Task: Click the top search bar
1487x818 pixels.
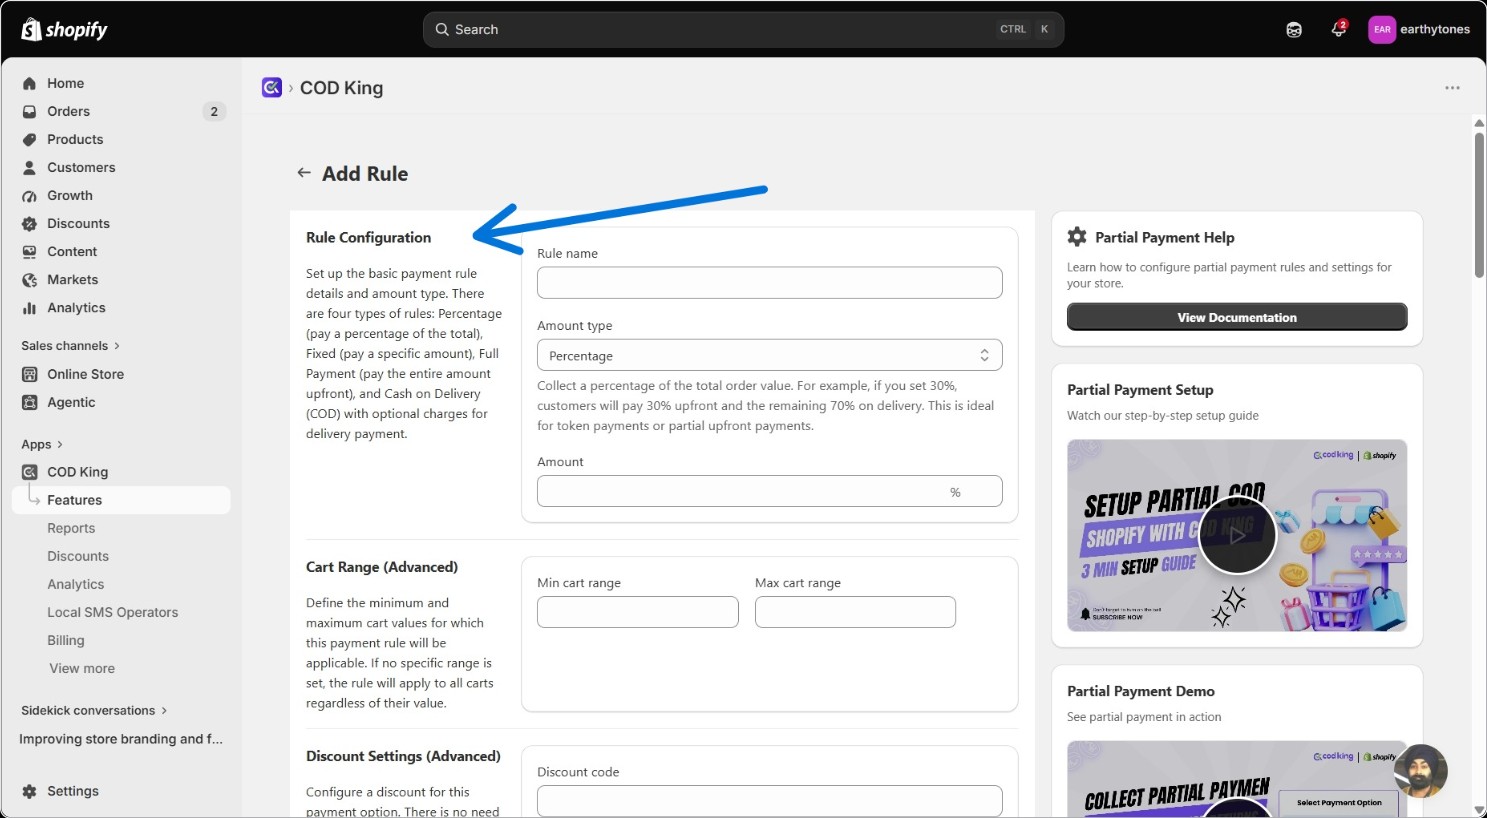Action: [x=744, y=29]
